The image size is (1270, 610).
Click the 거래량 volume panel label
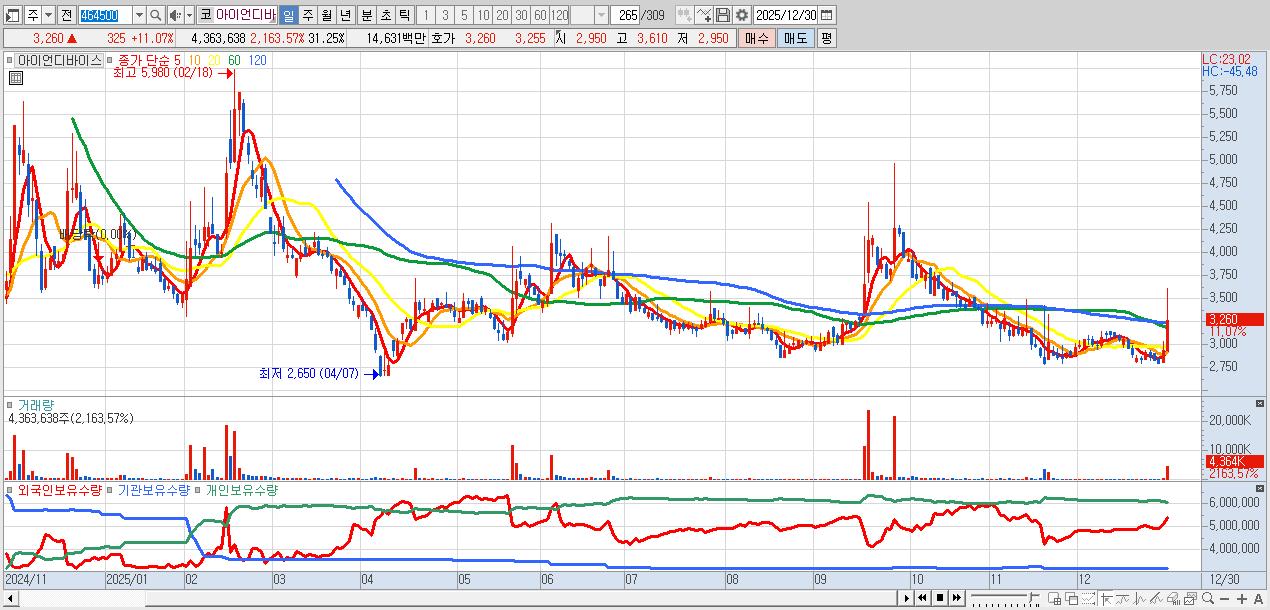[36, 405]
